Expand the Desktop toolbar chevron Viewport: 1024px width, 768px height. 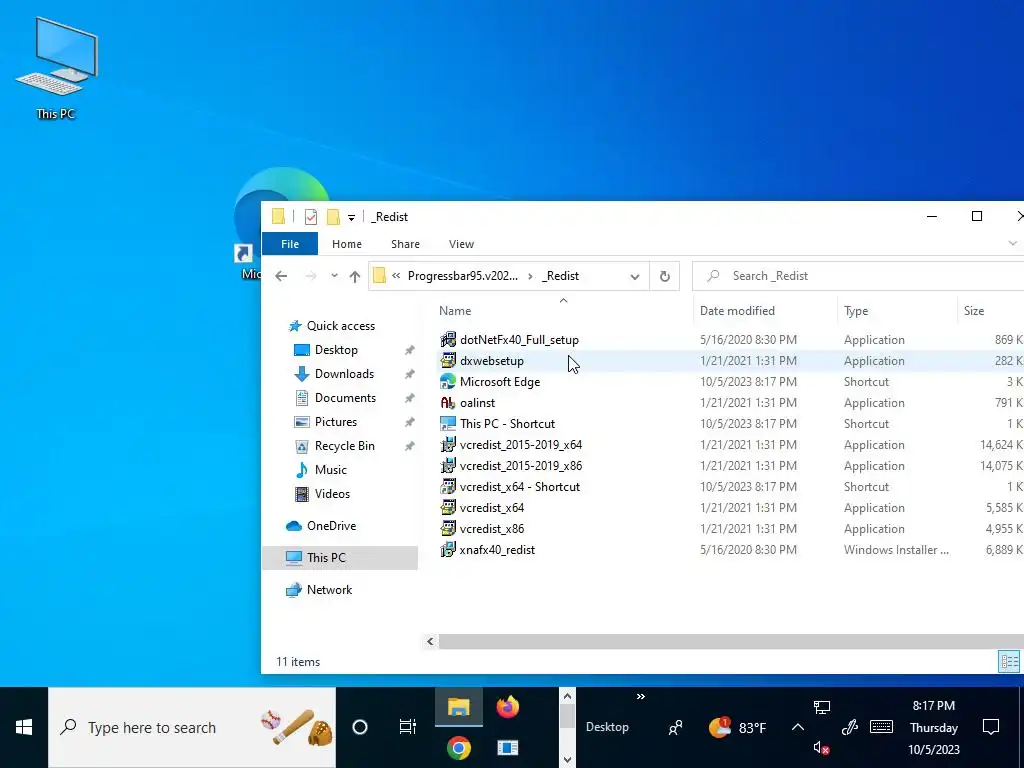coord(641,697)
